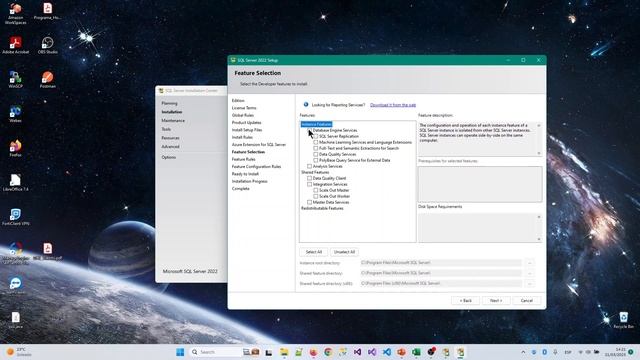Select the Firefox desktop shortcut
The width and height of the screenshot is (640, 360).
pyautogui.click(x=16, y=148)
